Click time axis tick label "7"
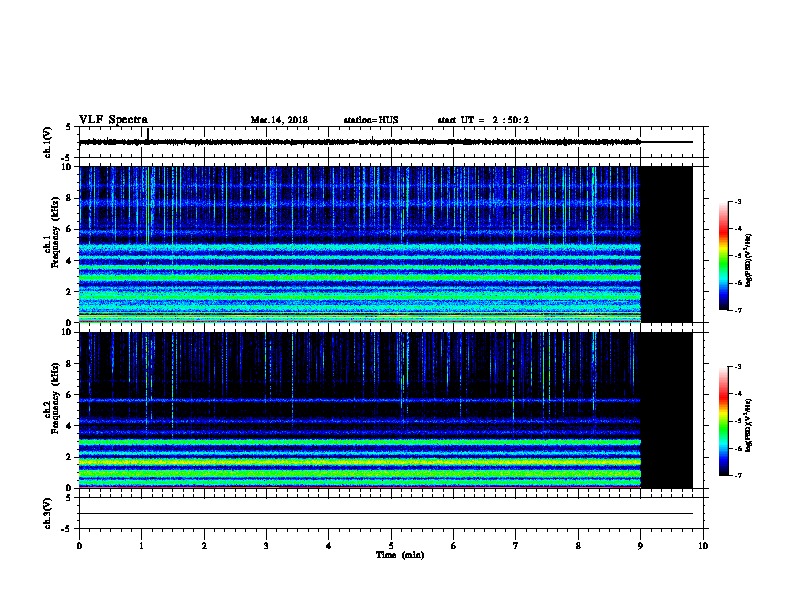This screenshot has height=612, width=792. 516,546
